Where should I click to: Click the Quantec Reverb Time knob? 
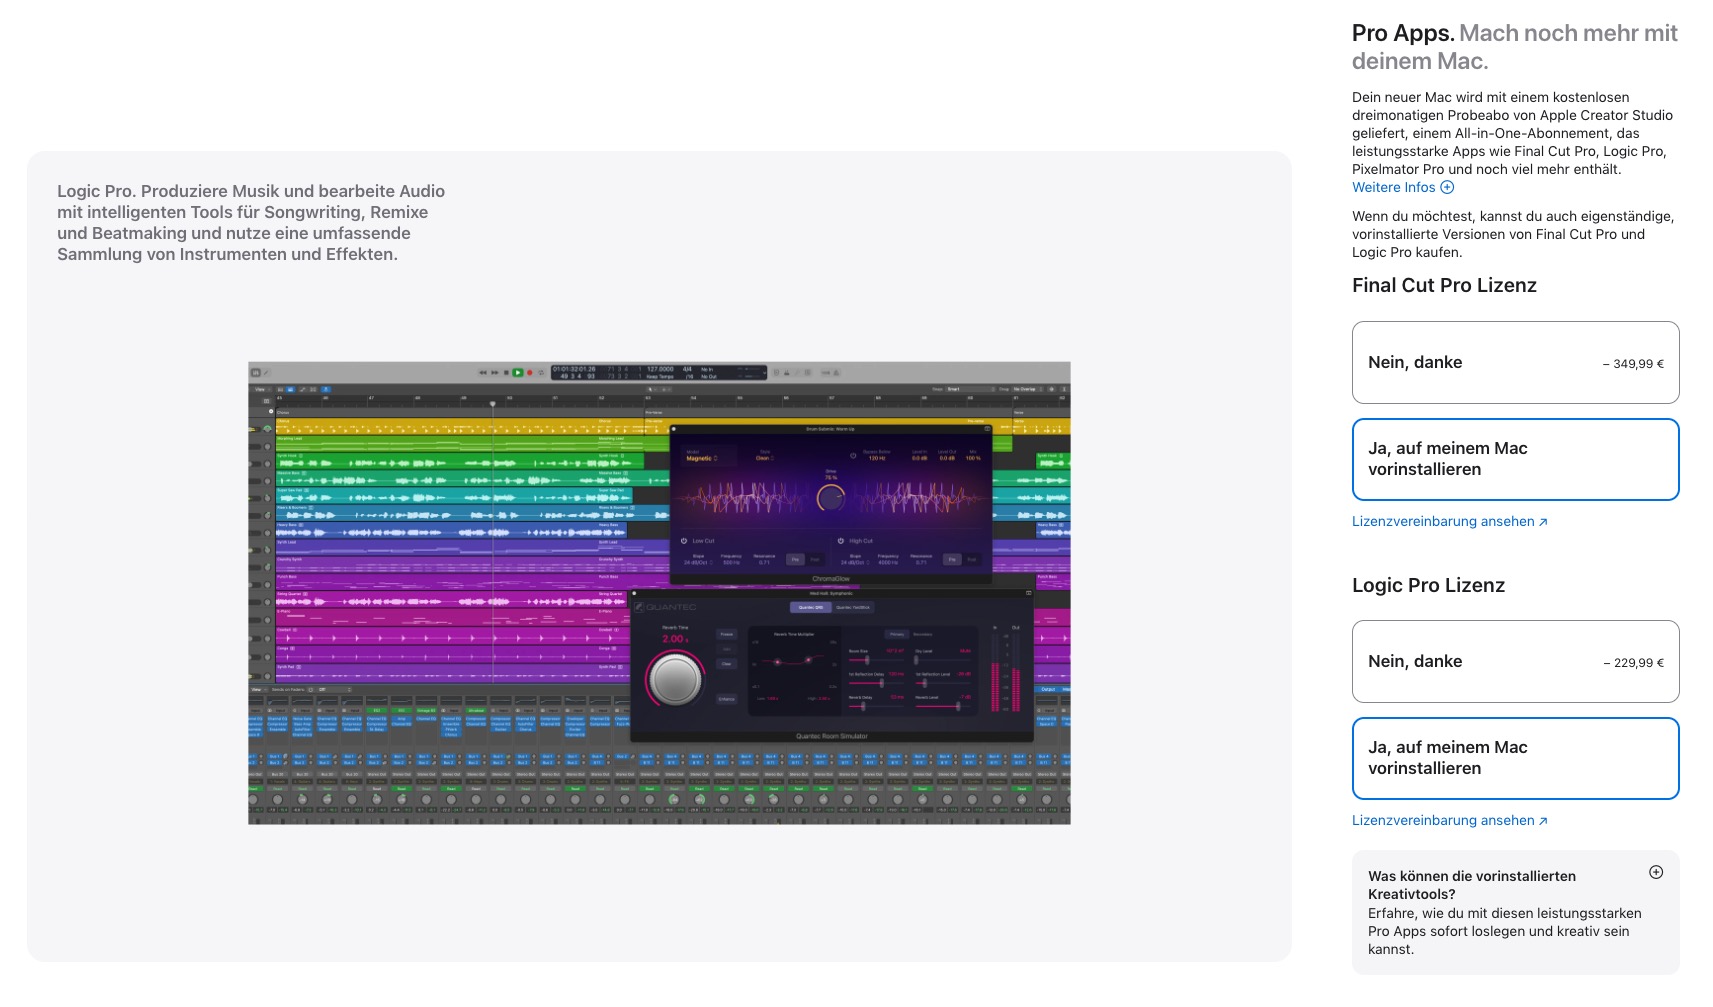tap(674, 680)
